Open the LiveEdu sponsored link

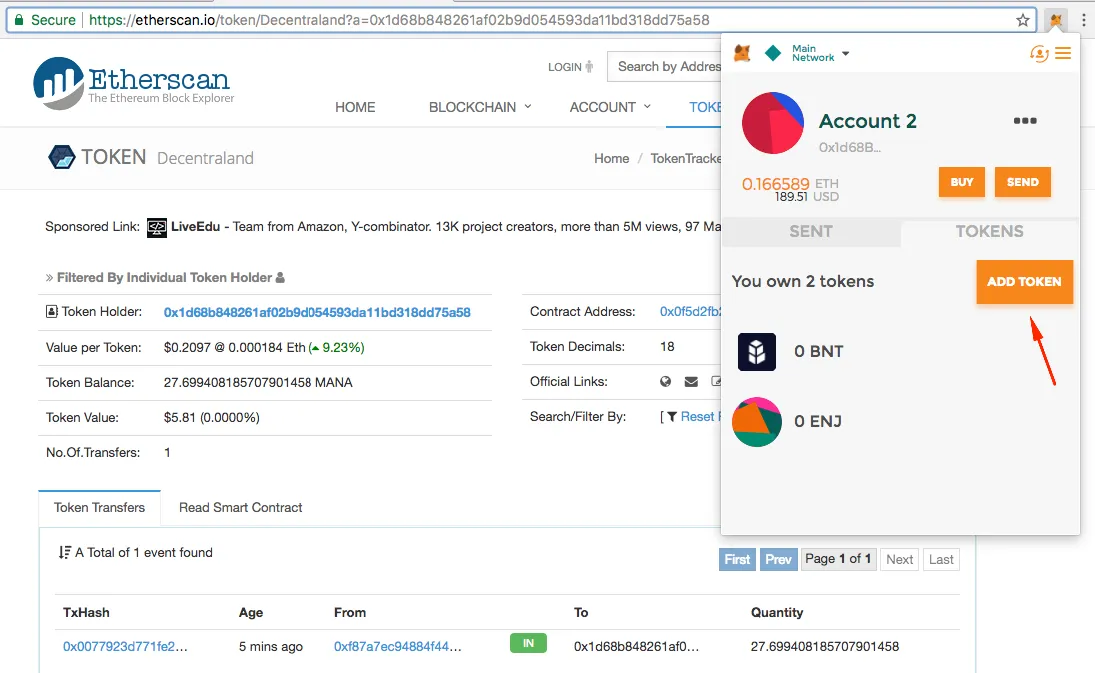pos(196,227)
